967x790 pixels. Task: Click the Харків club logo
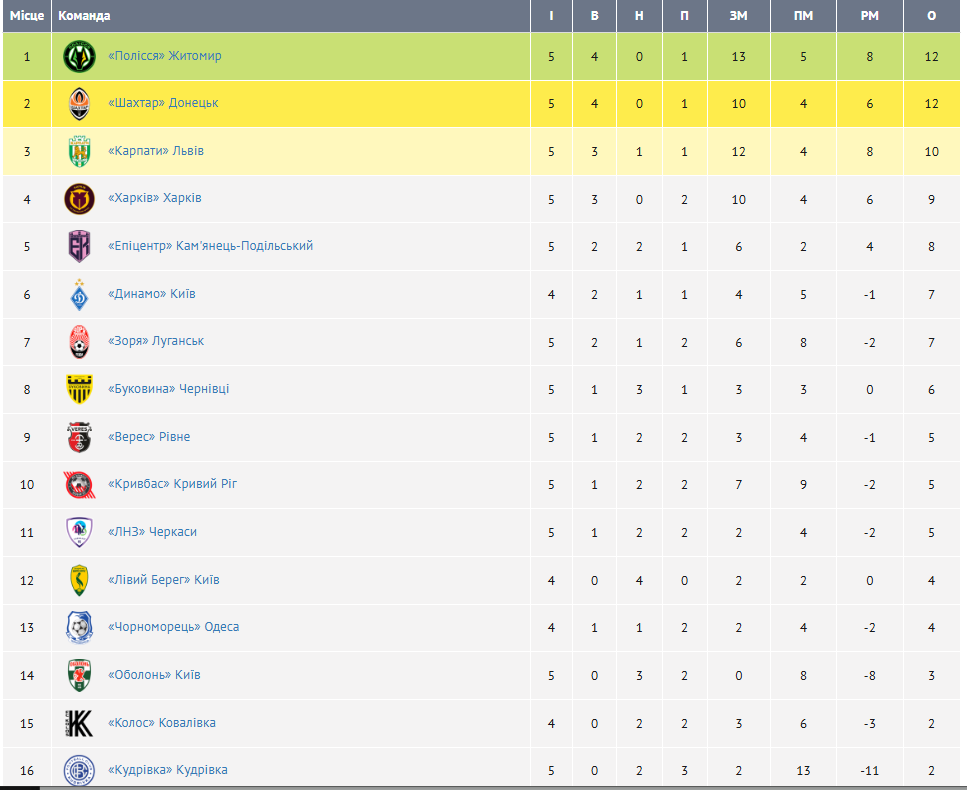click(80, 199)
